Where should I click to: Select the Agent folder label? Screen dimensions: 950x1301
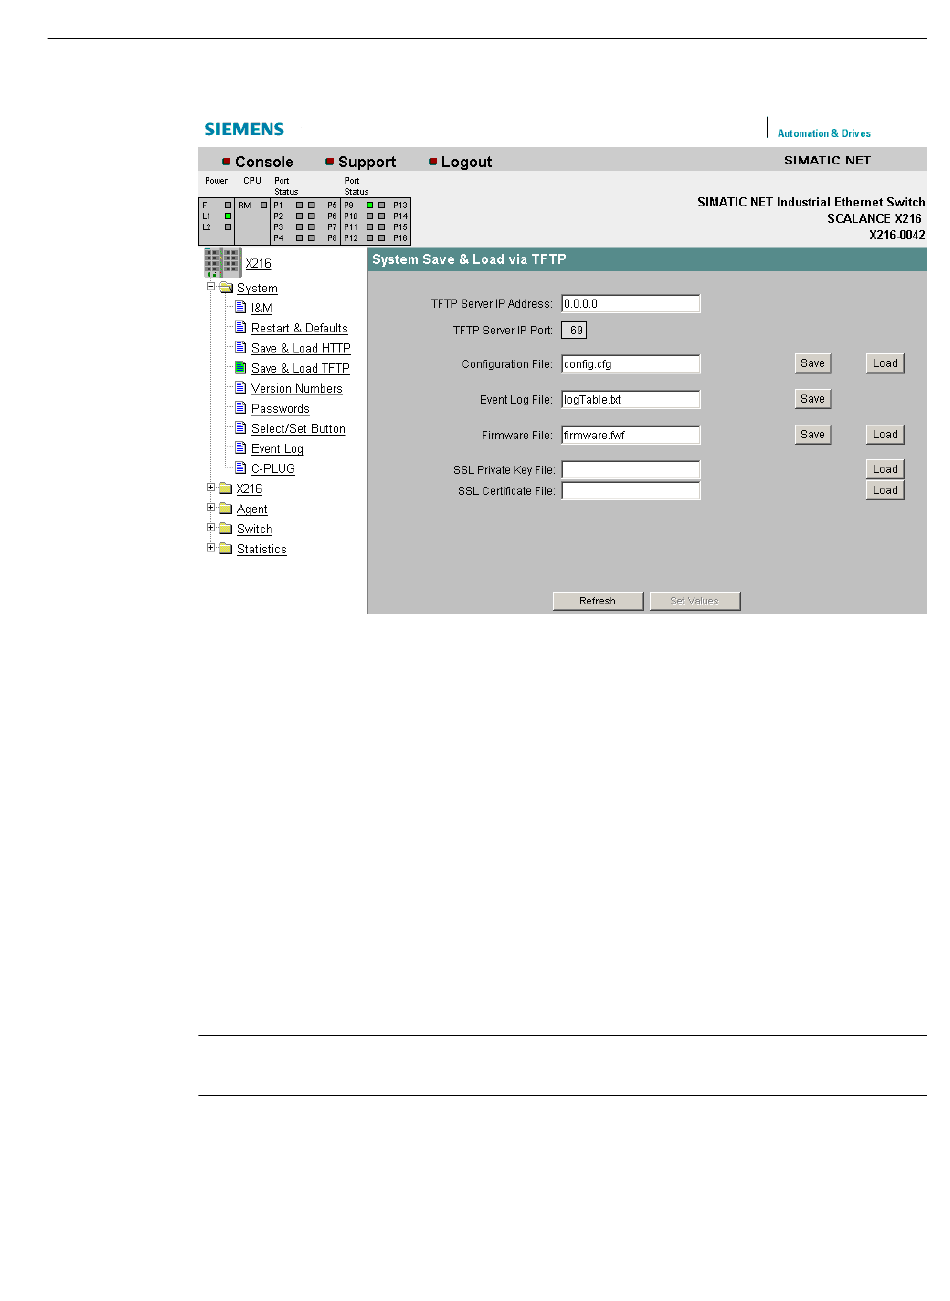pyautogui.click(x=252, y=509)
